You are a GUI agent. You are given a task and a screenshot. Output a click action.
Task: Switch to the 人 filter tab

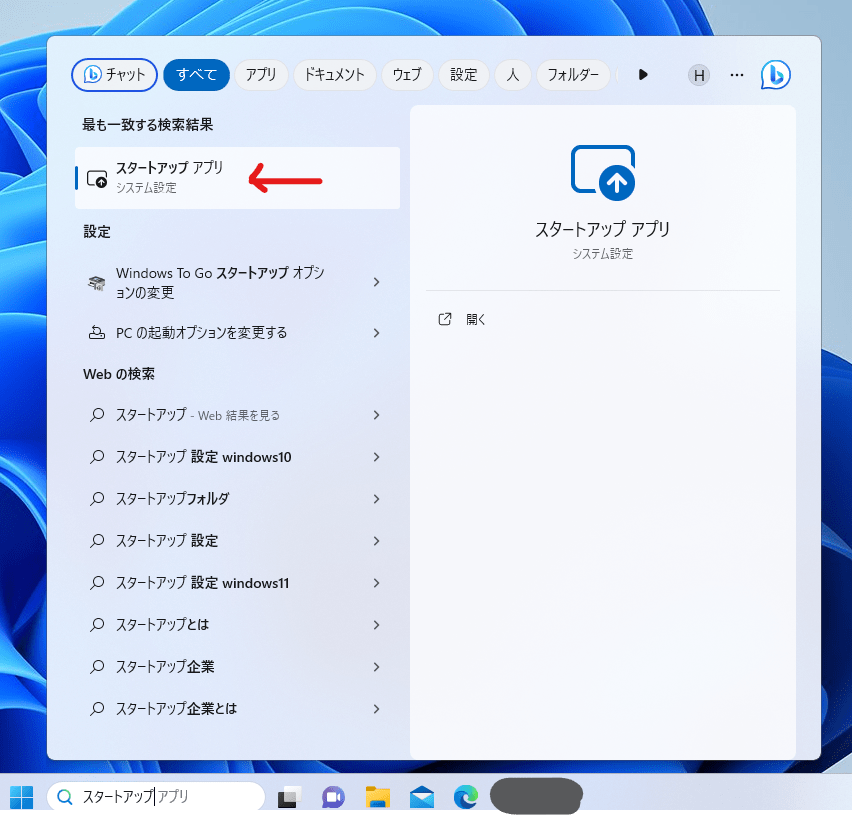click(x=512, y=75)
